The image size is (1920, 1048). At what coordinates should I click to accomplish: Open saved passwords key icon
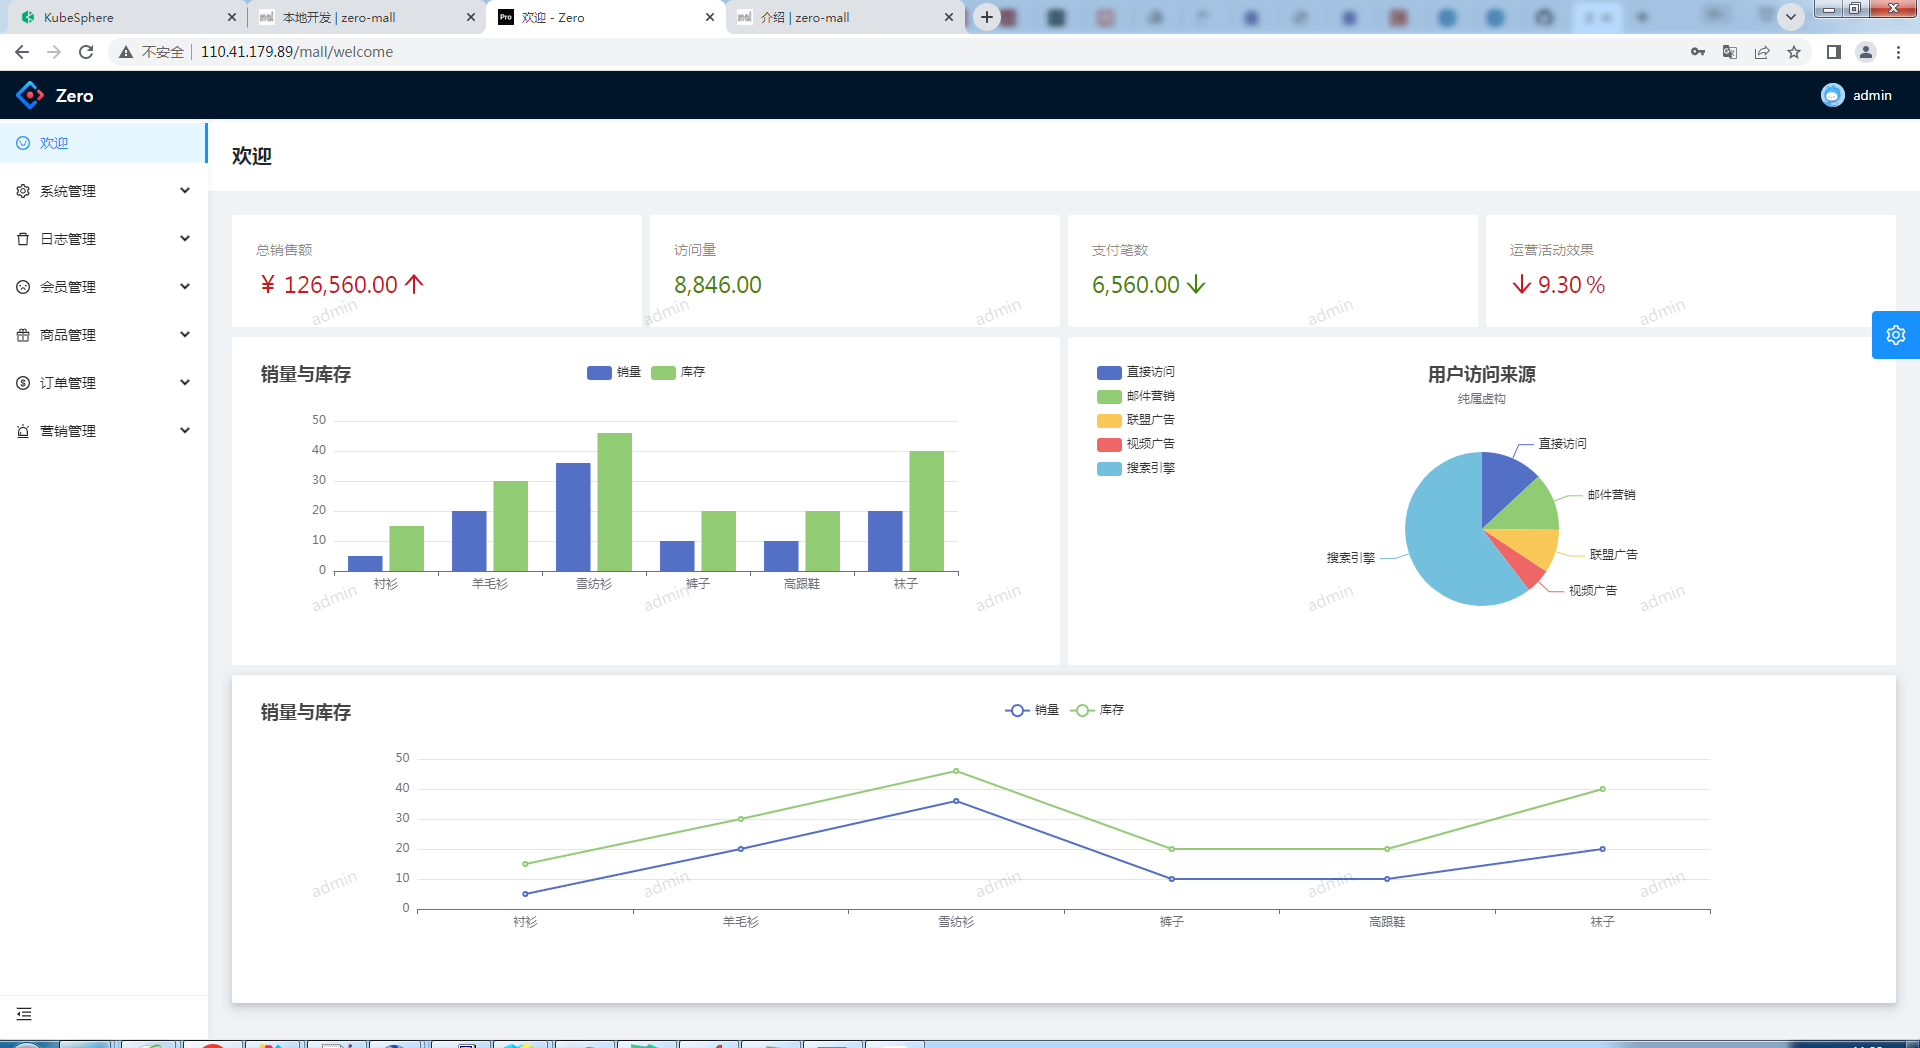tap(1698, 52)
